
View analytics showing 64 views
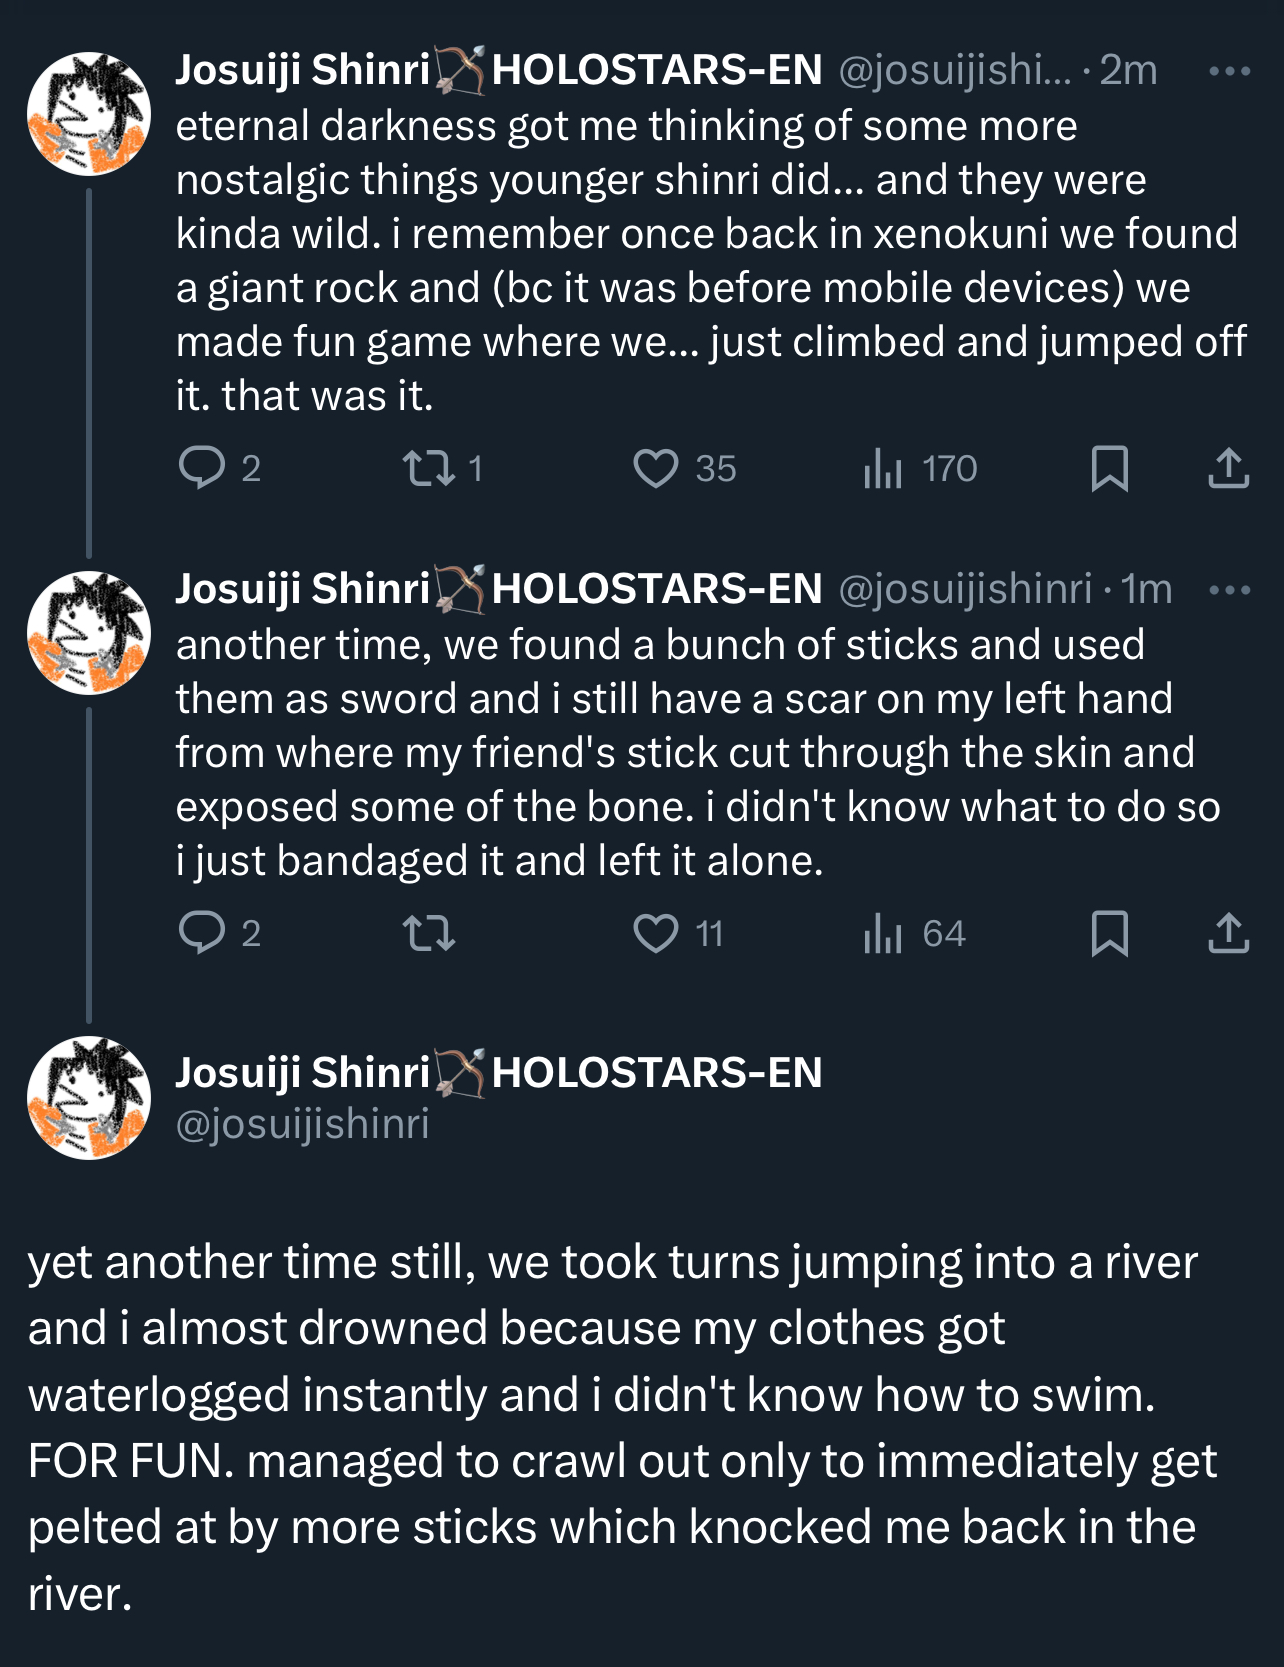[883, 933]
